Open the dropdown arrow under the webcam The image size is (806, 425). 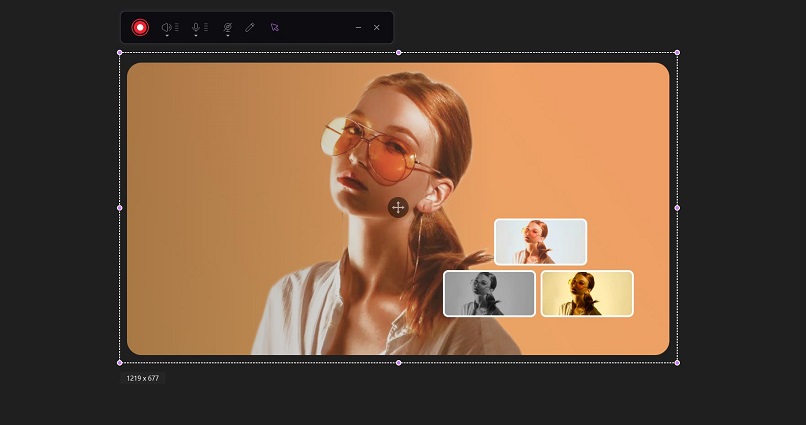click(x=227, y=35)
